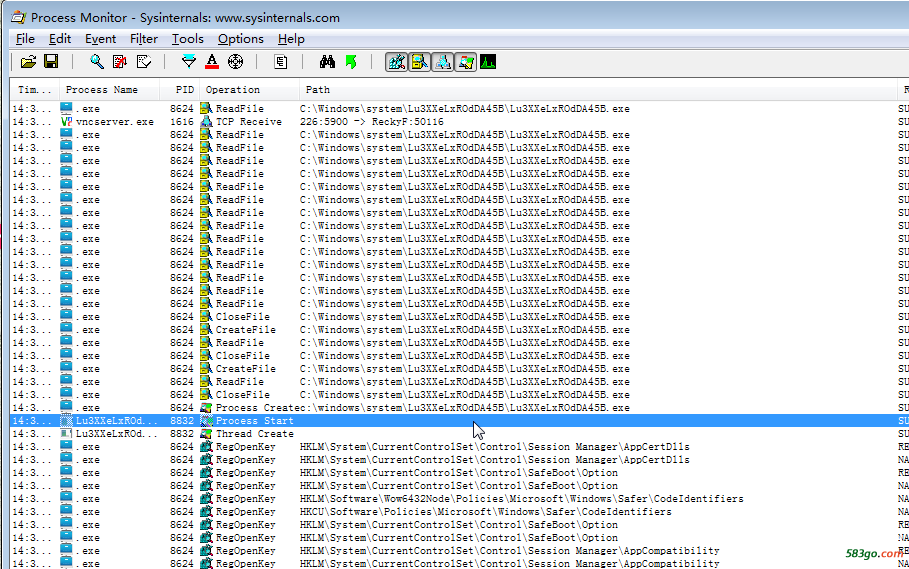Image resolution: width=909 pixels, height=569 pixels.
Task: Click the Process Monitor title bar icon
Action: 19,17
